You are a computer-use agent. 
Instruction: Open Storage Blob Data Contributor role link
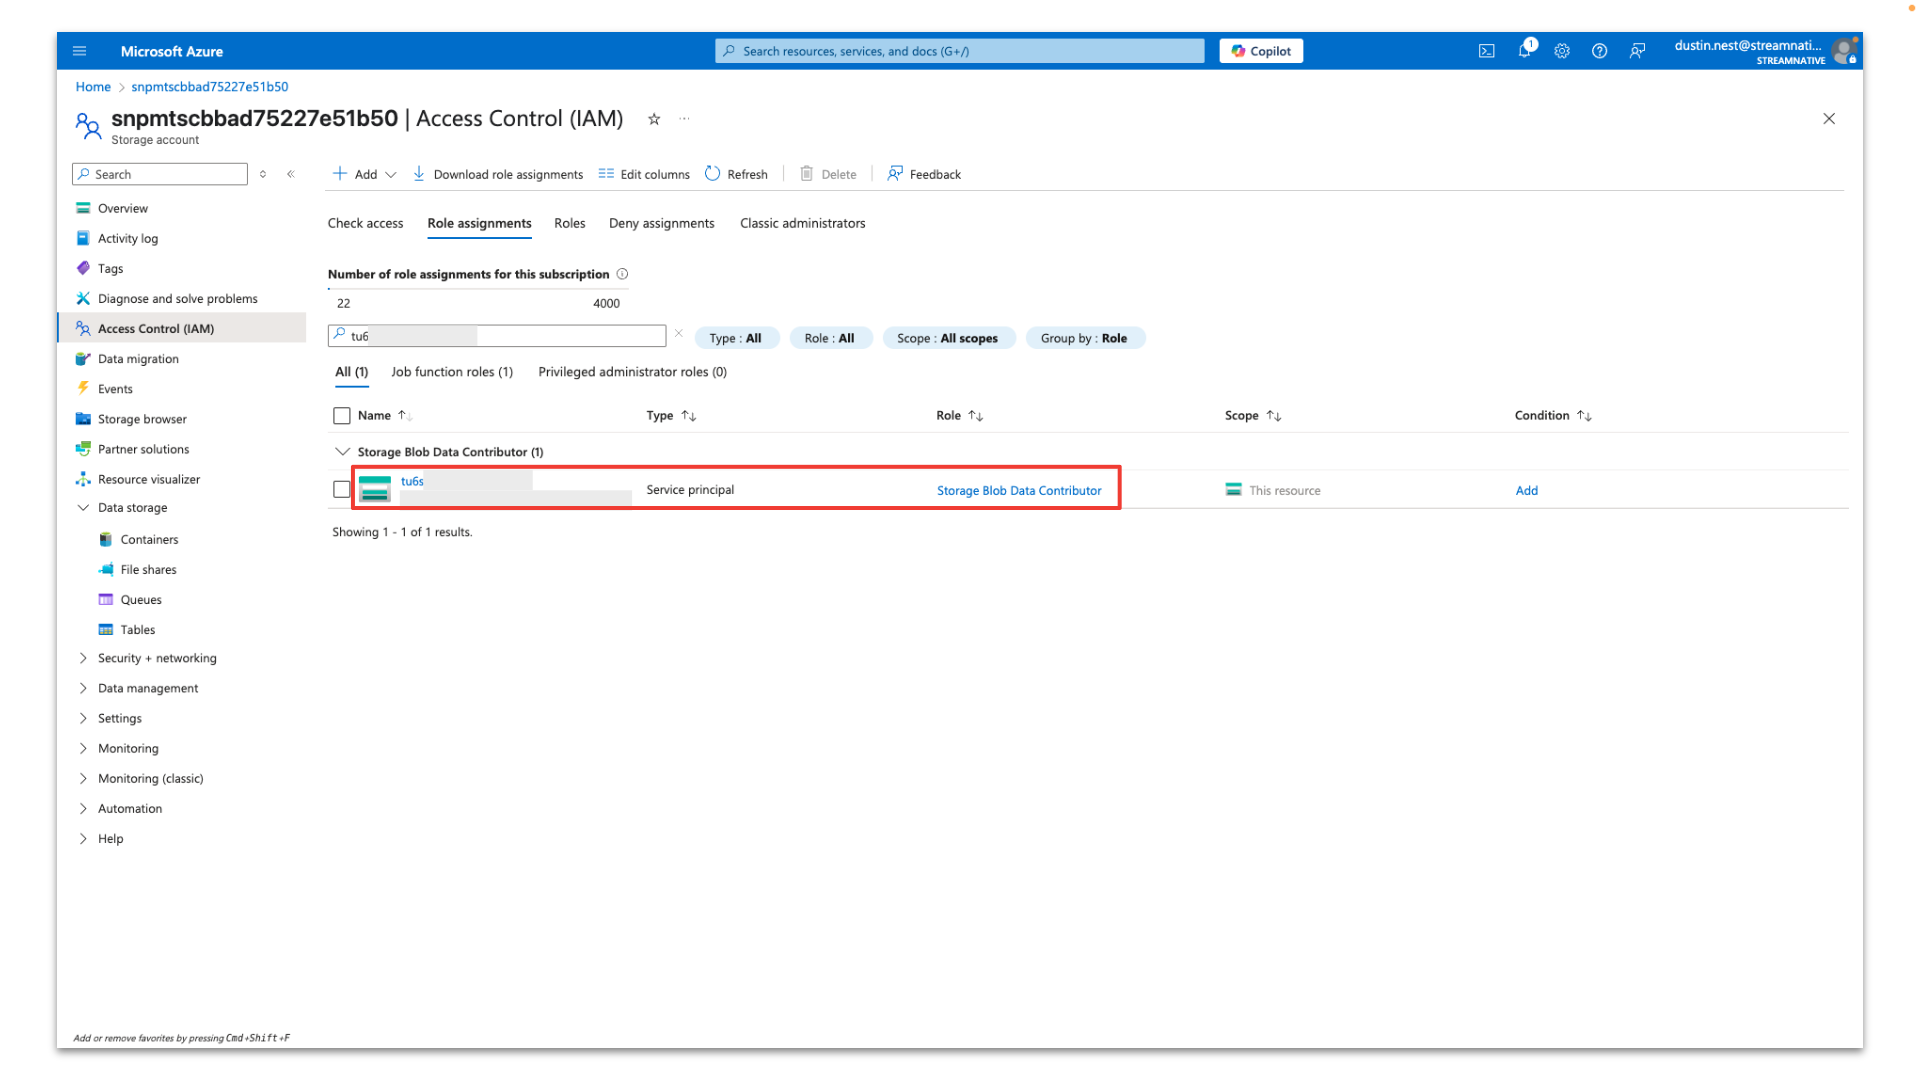coord(1018,491)
